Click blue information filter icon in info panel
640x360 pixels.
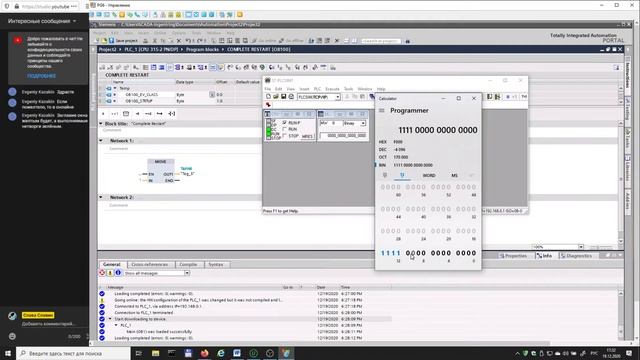click(x=118, y=273)
